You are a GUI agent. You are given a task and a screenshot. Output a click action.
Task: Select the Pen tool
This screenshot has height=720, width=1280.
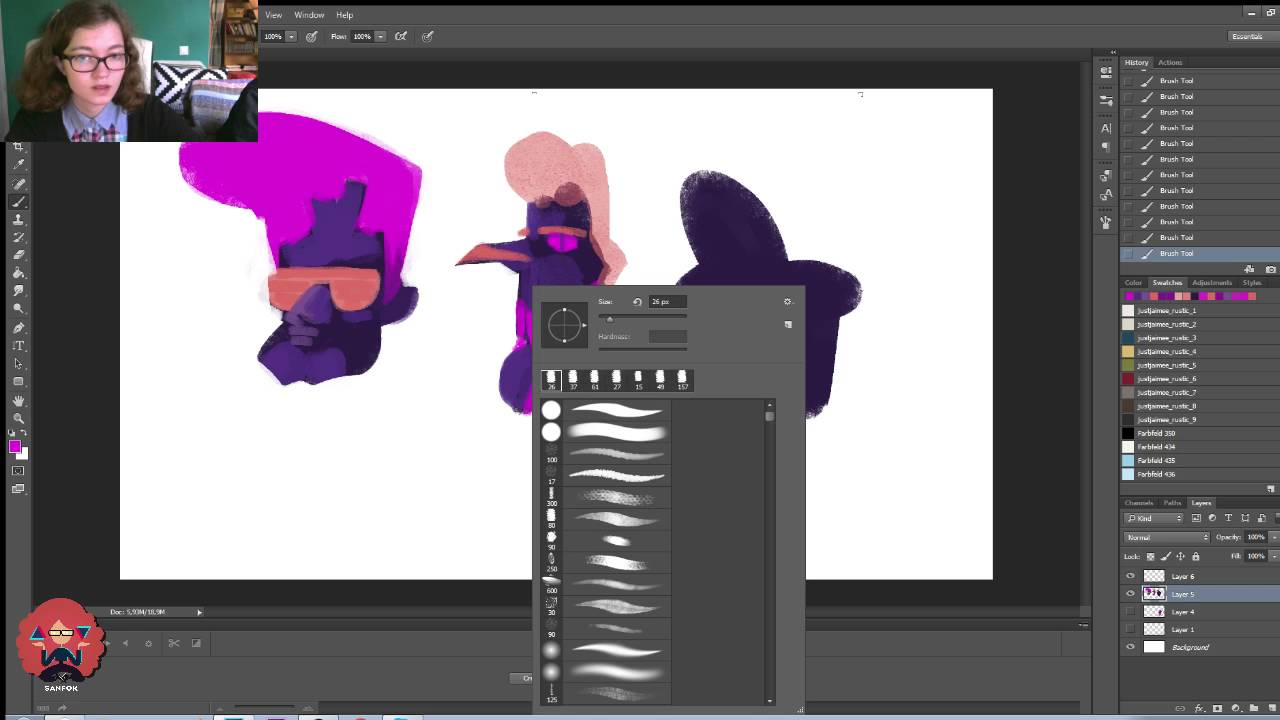(x=18, y=327)
